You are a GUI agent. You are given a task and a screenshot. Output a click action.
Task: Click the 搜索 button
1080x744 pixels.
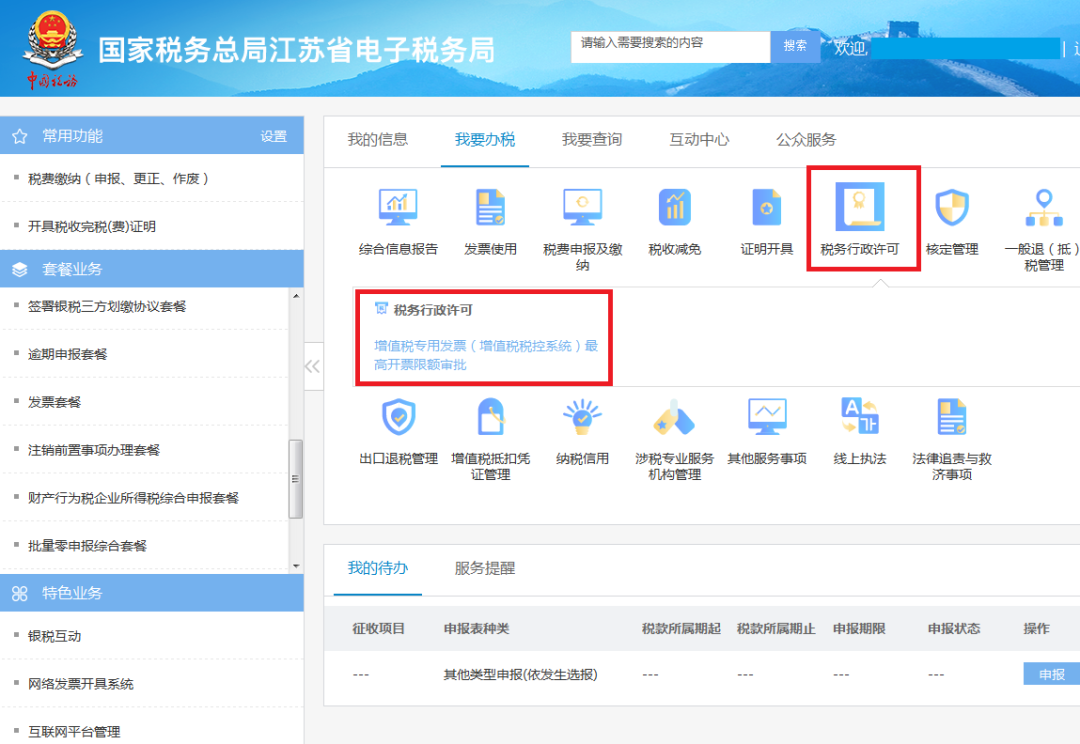(x=795, y=46)
